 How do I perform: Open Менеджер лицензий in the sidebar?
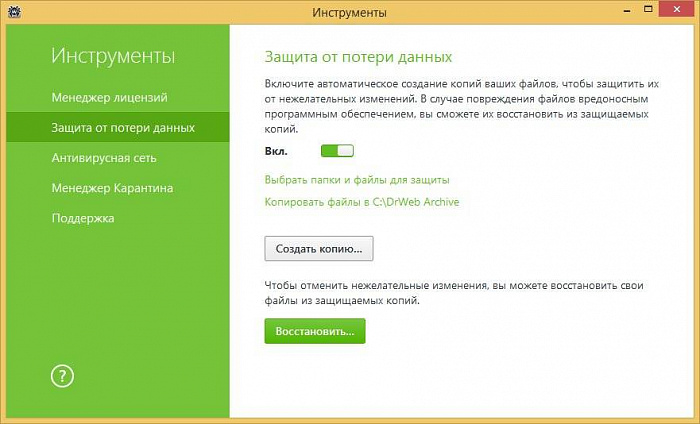(x=109, y=98)
